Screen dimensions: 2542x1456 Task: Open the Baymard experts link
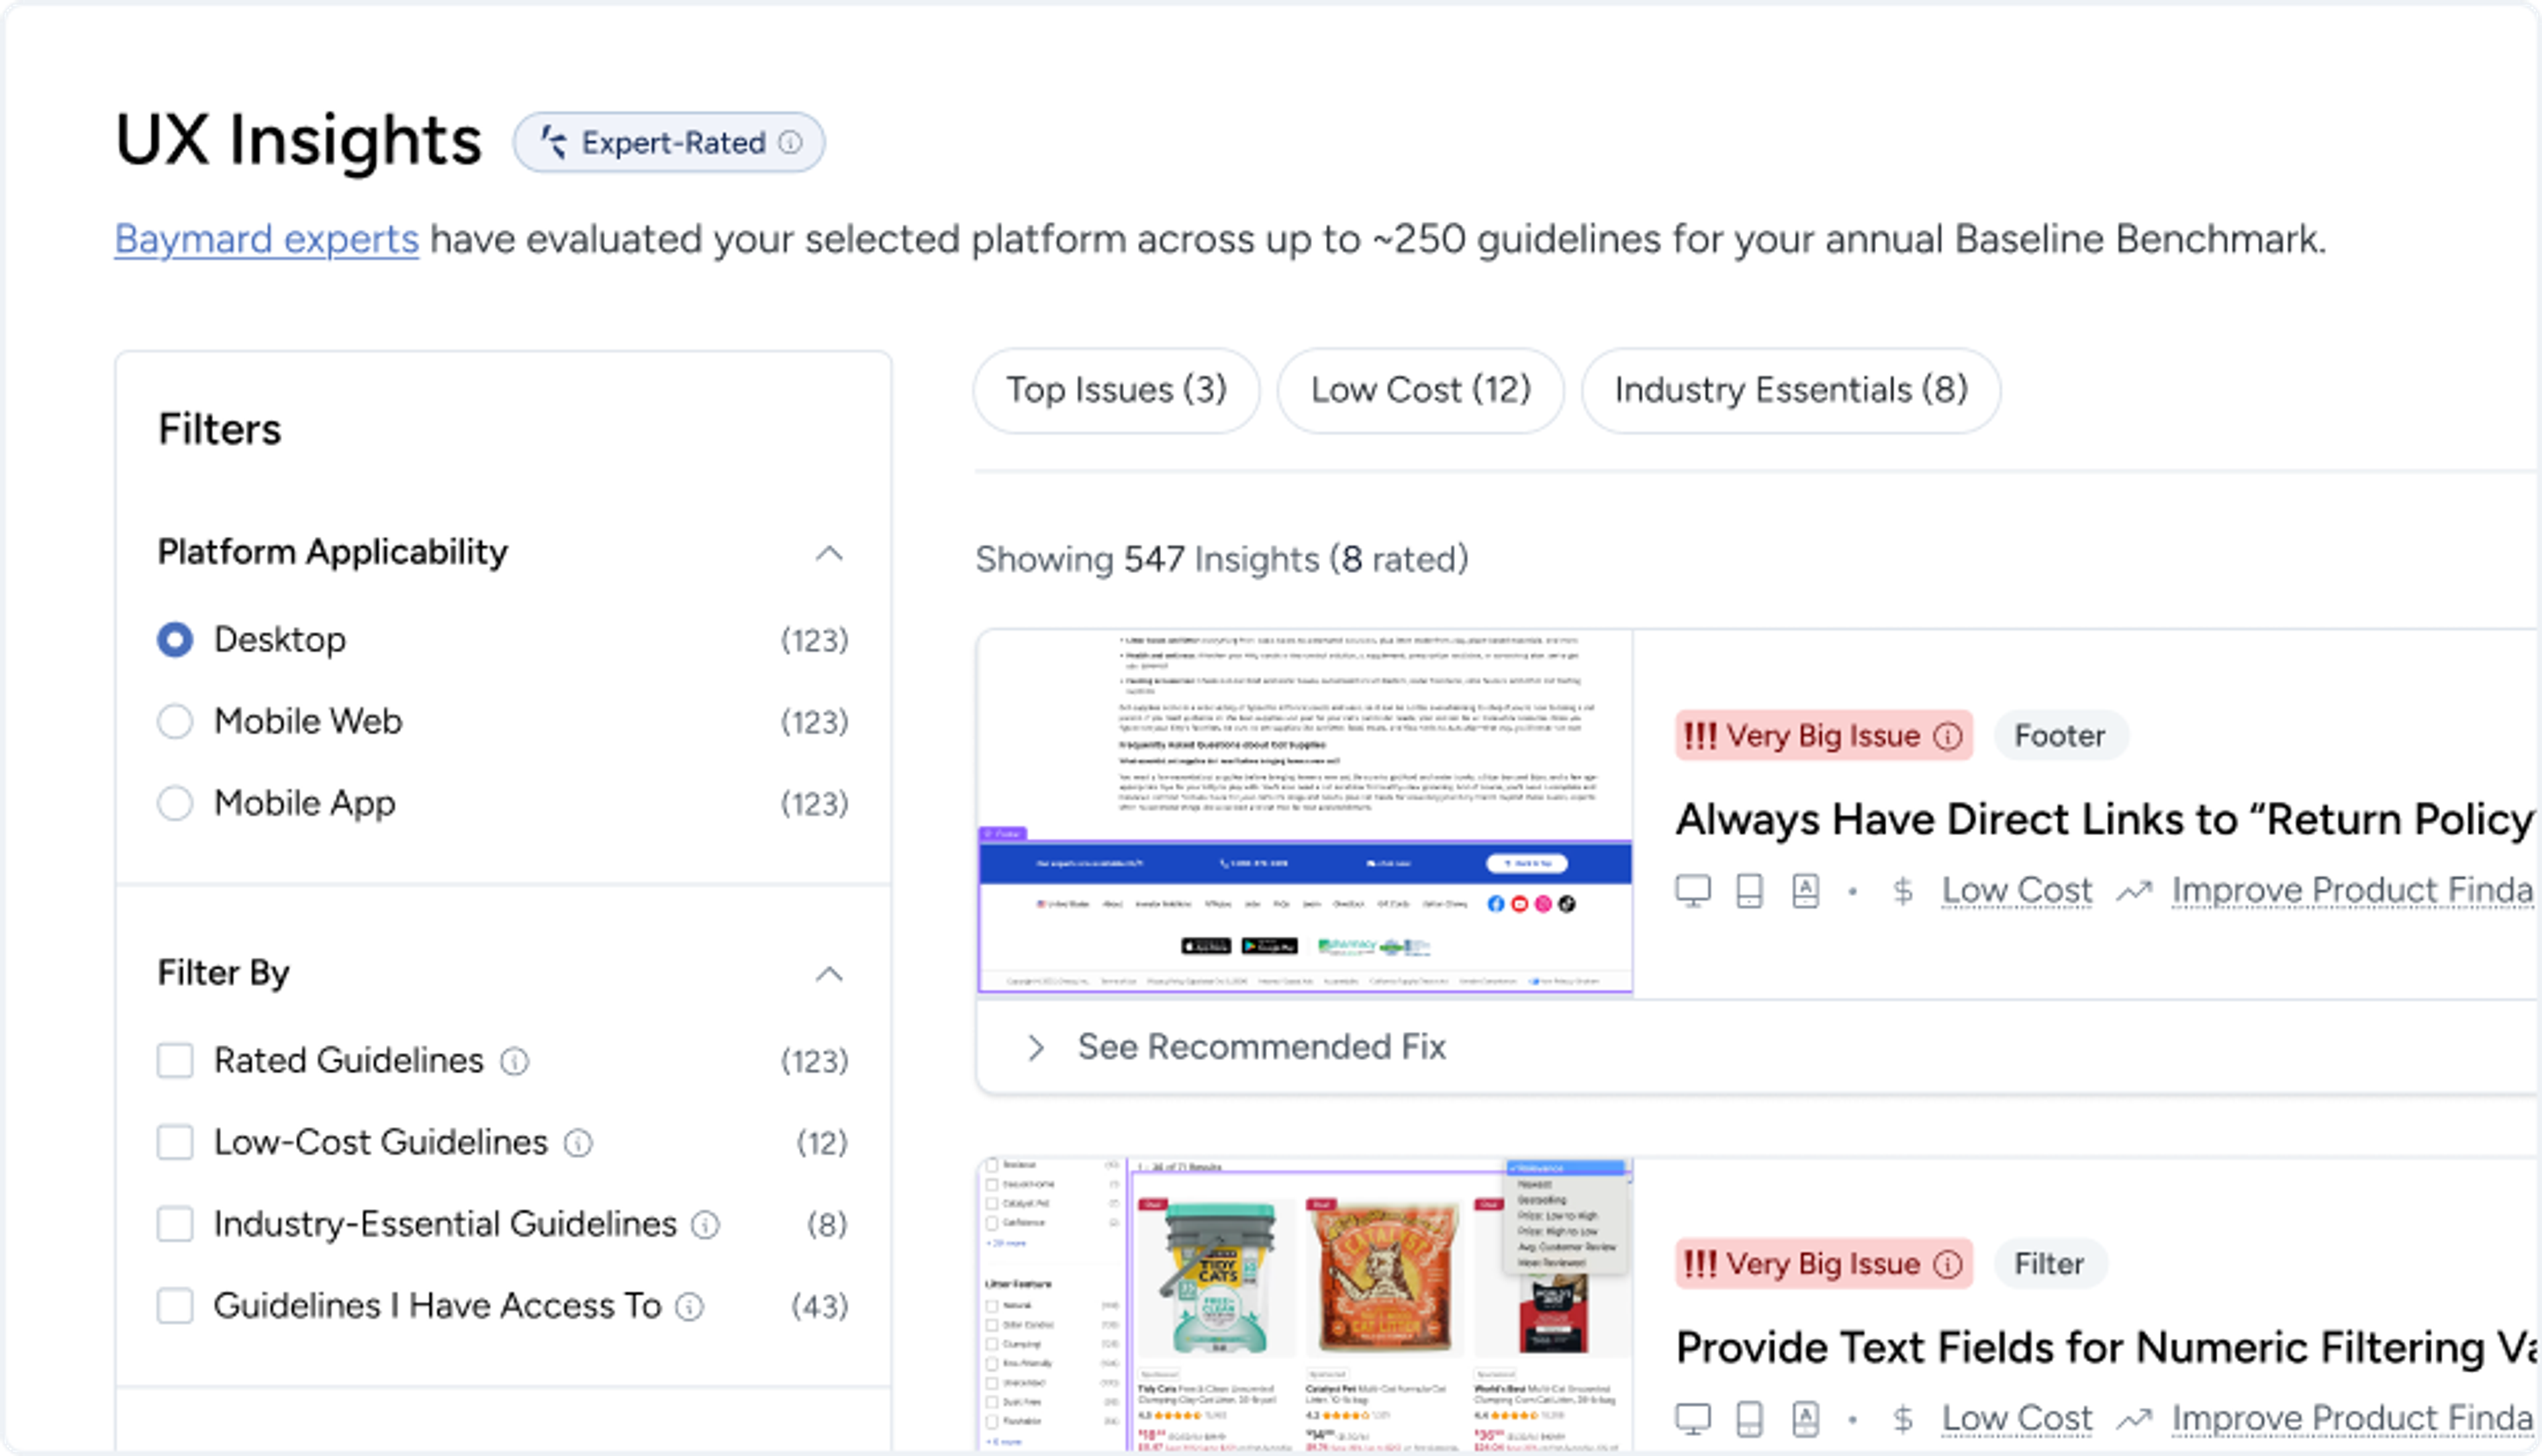tap(267, 239)
